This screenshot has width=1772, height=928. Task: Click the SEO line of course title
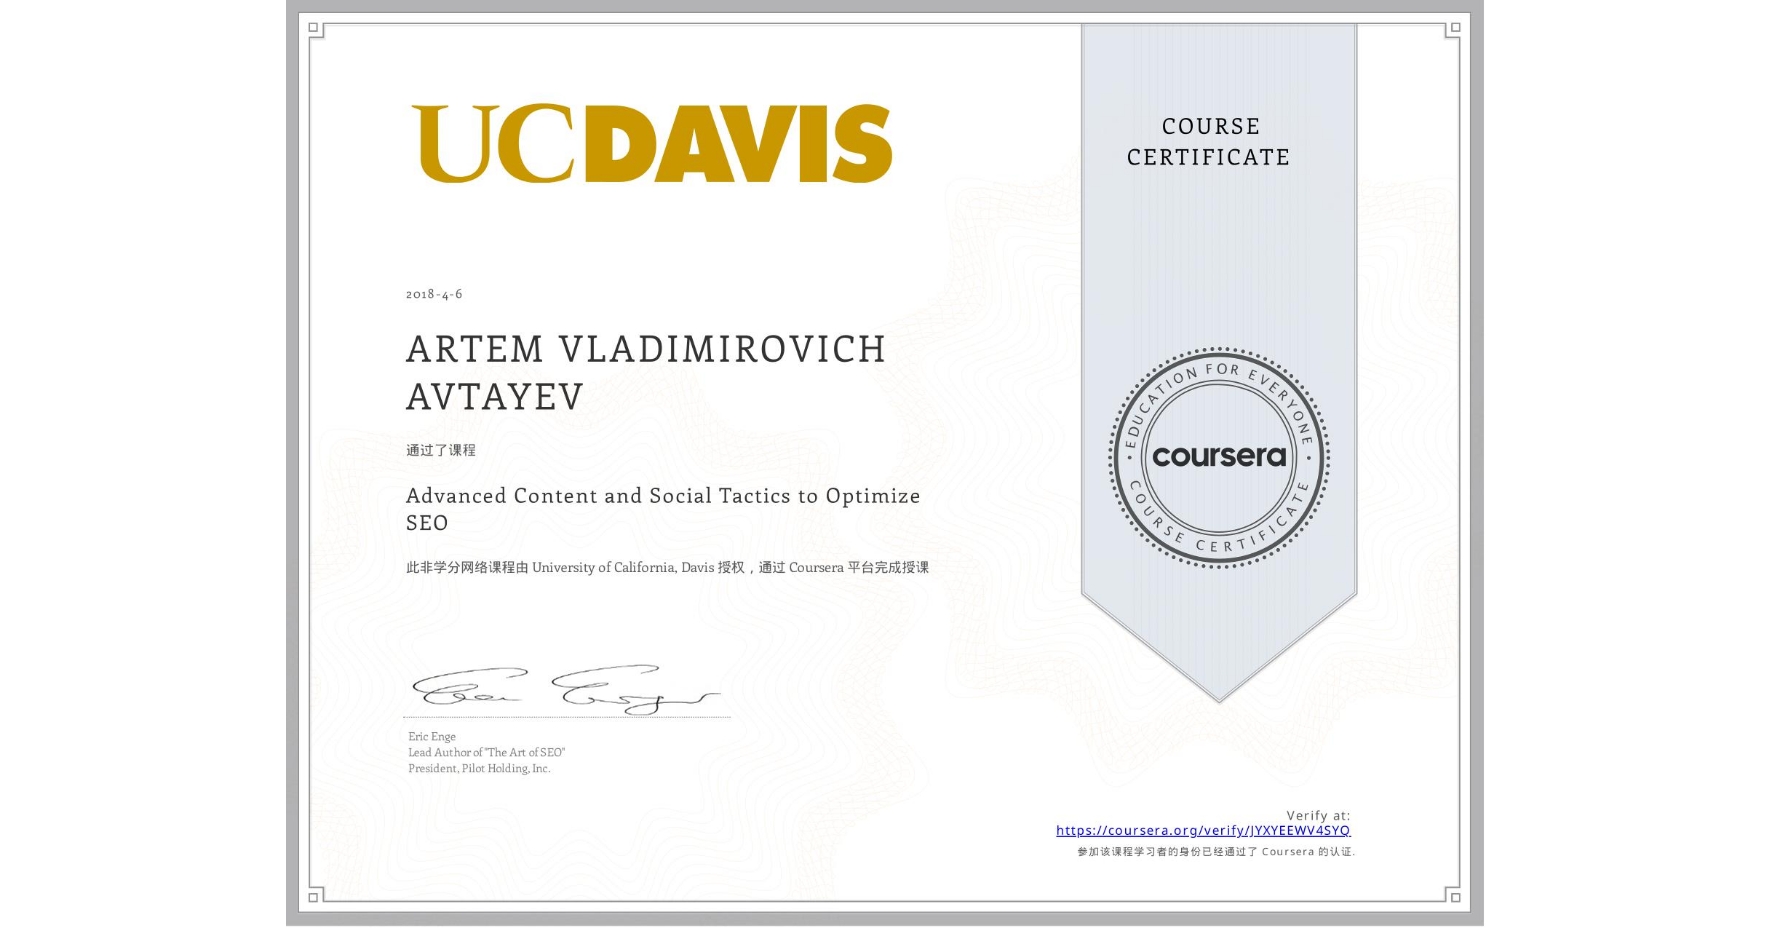(427, 523)
